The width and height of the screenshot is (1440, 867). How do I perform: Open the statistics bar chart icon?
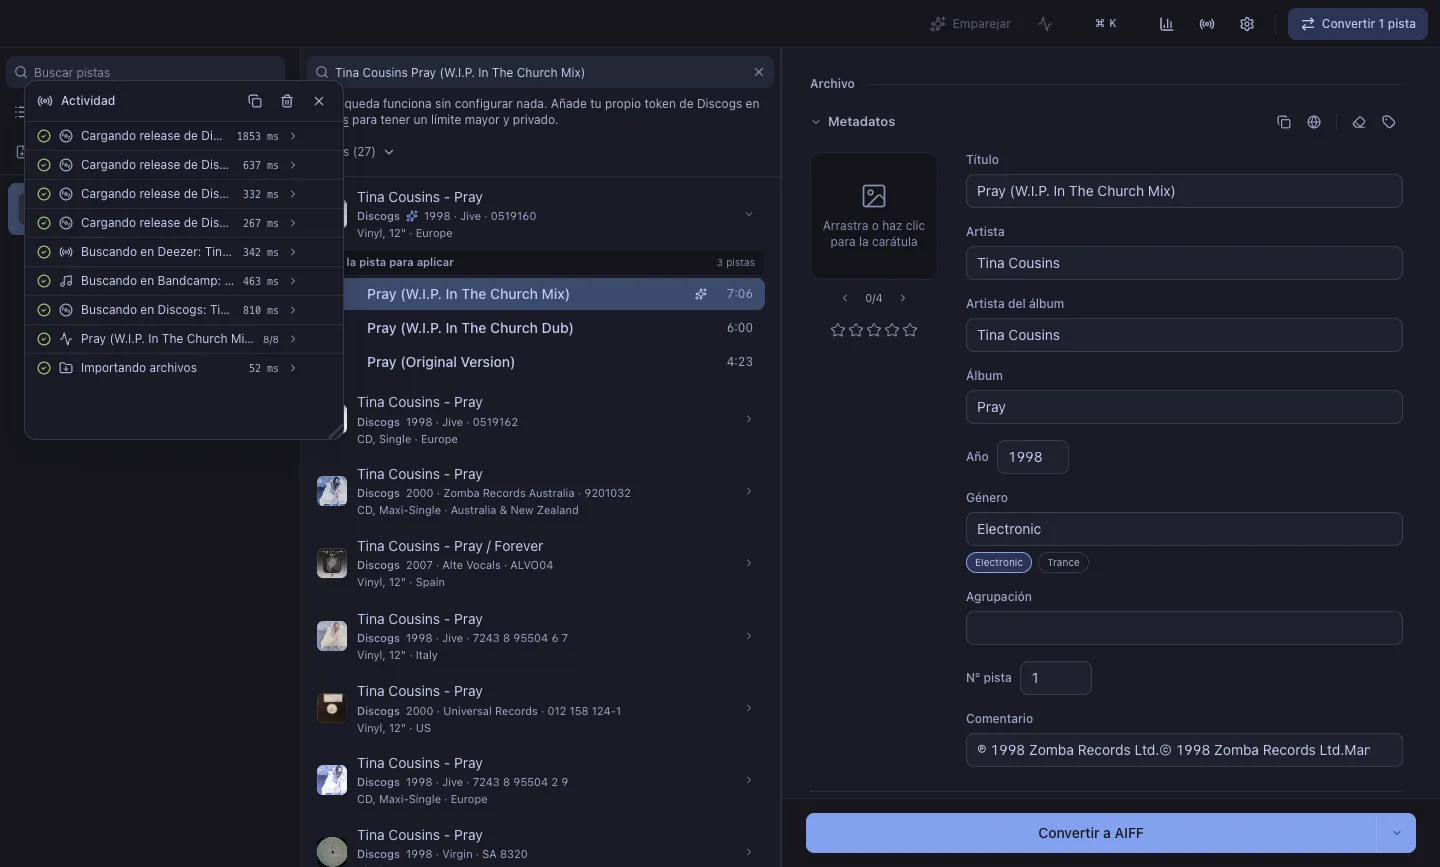[1166, 24]
